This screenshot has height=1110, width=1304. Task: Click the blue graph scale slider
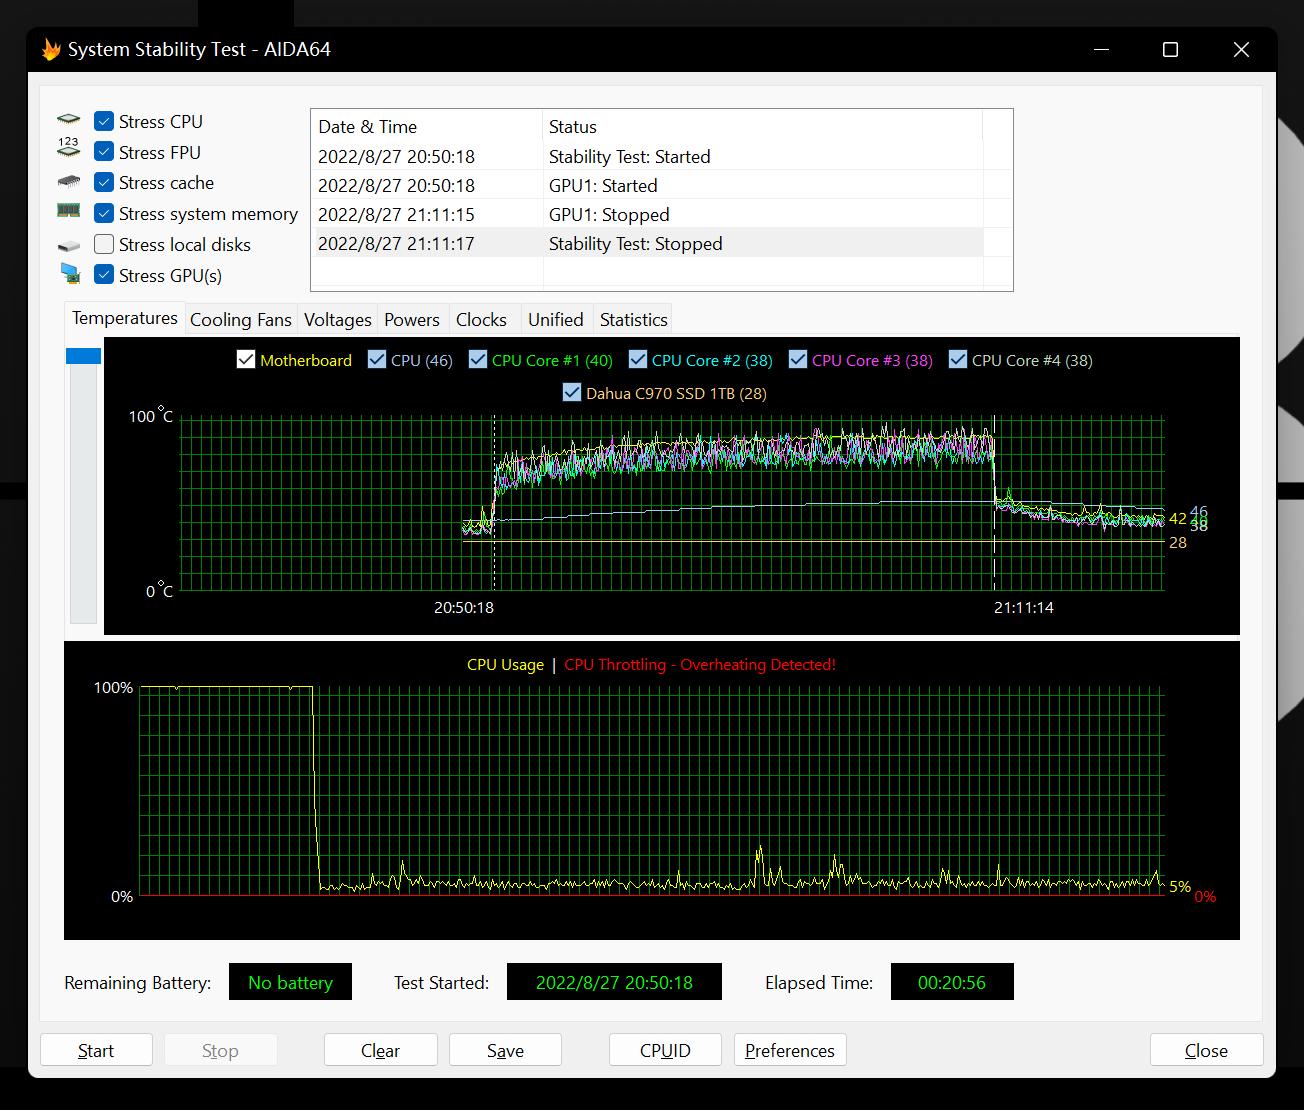click(x=83, y=356)
